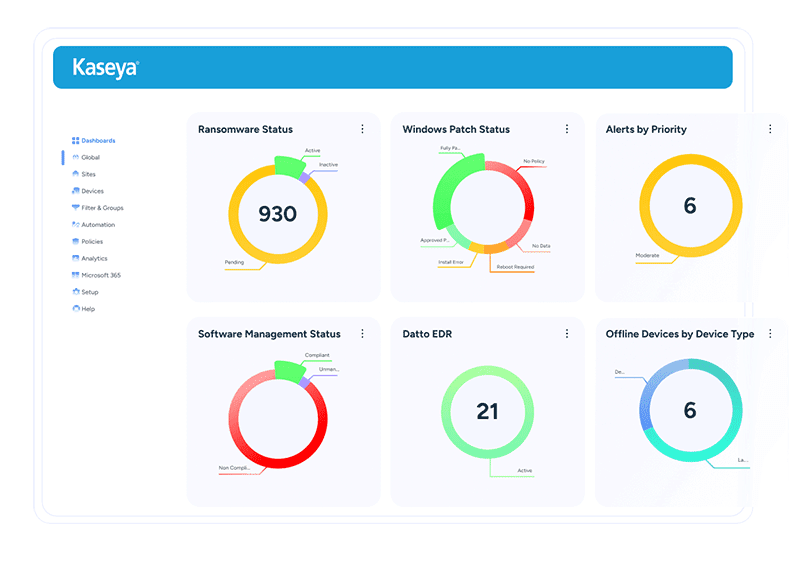The height and width of the screenshot is (579, 800).
Task: Click the Filter & Groups funnel icon
Action: click(x=75, y=208)
